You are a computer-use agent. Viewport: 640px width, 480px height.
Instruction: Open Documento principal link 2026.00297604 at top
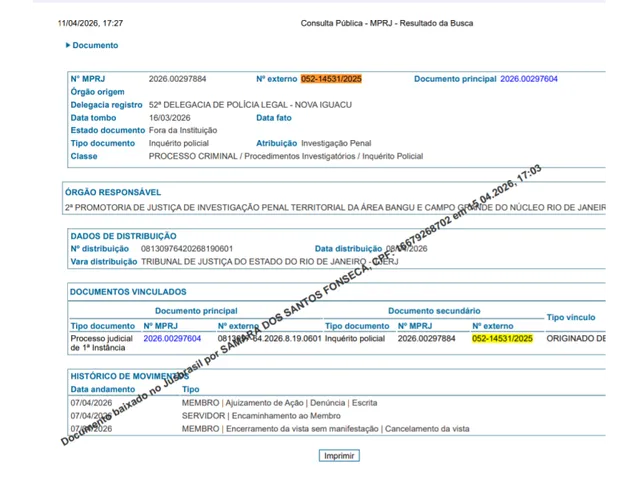(529, 79)
